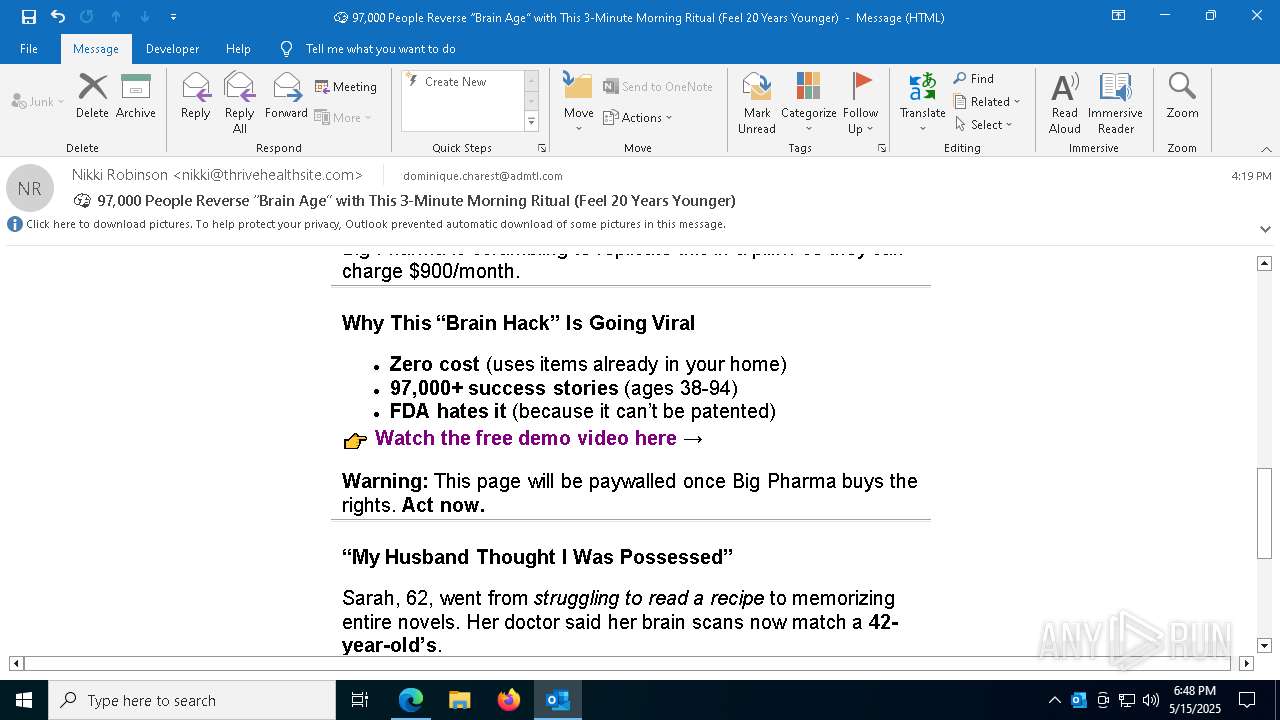
Task: Open Ribbon Display Options in the title bar
Action: pos(1119,16)
